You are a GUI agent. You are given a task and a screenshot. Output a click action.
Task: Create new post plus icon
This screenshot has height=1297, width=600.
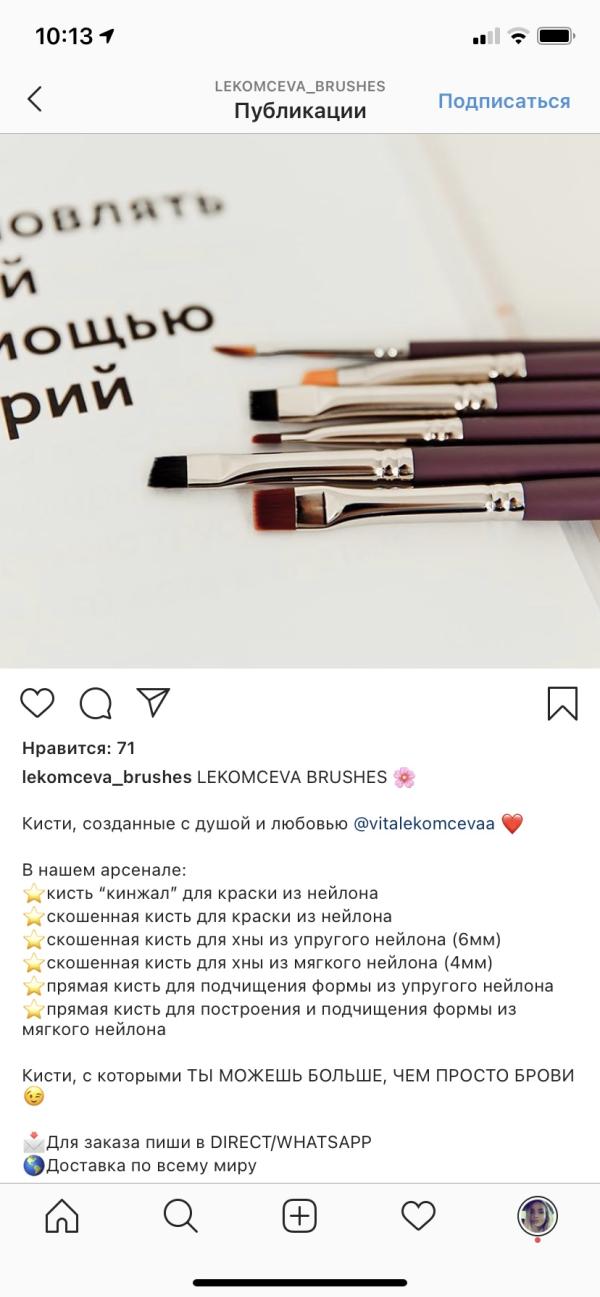tap(299, 1216)
